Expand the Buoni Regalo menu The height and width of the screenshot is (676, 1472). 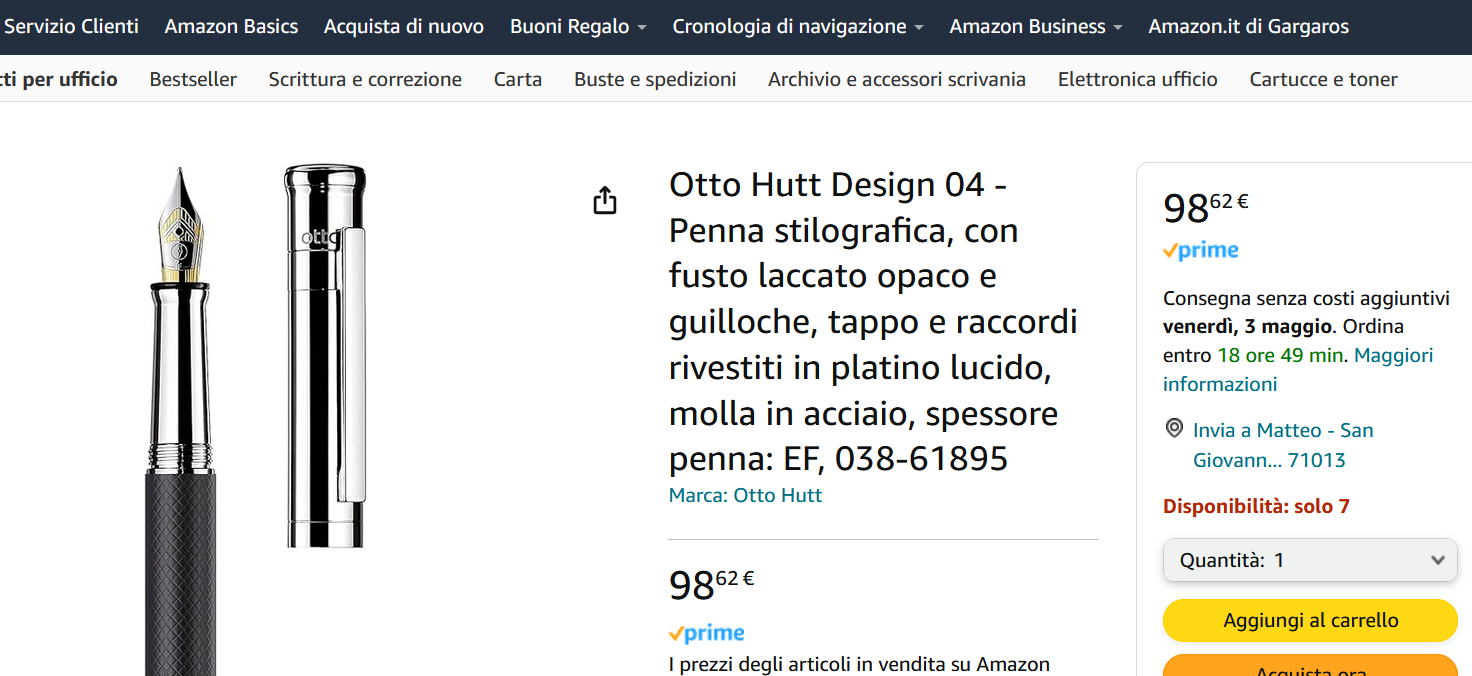pyautogui.click(x=578, y=27)
